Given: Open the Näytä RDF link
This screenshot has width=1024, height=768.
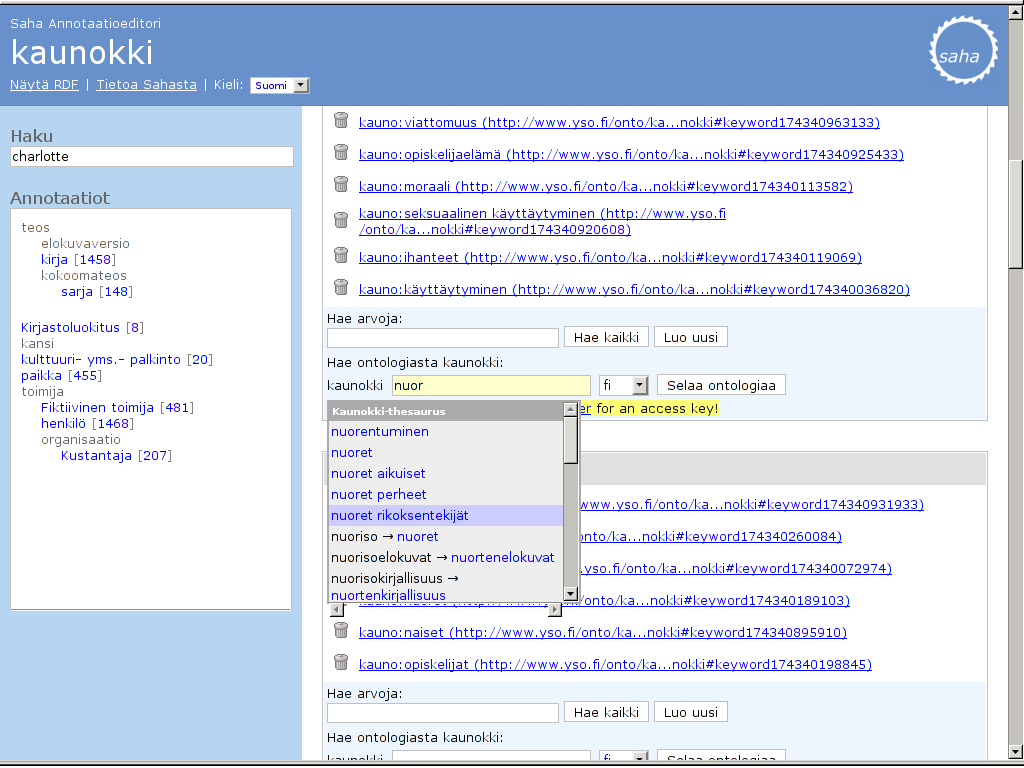Looking at the screenshot, I should (x=44, y=84).
